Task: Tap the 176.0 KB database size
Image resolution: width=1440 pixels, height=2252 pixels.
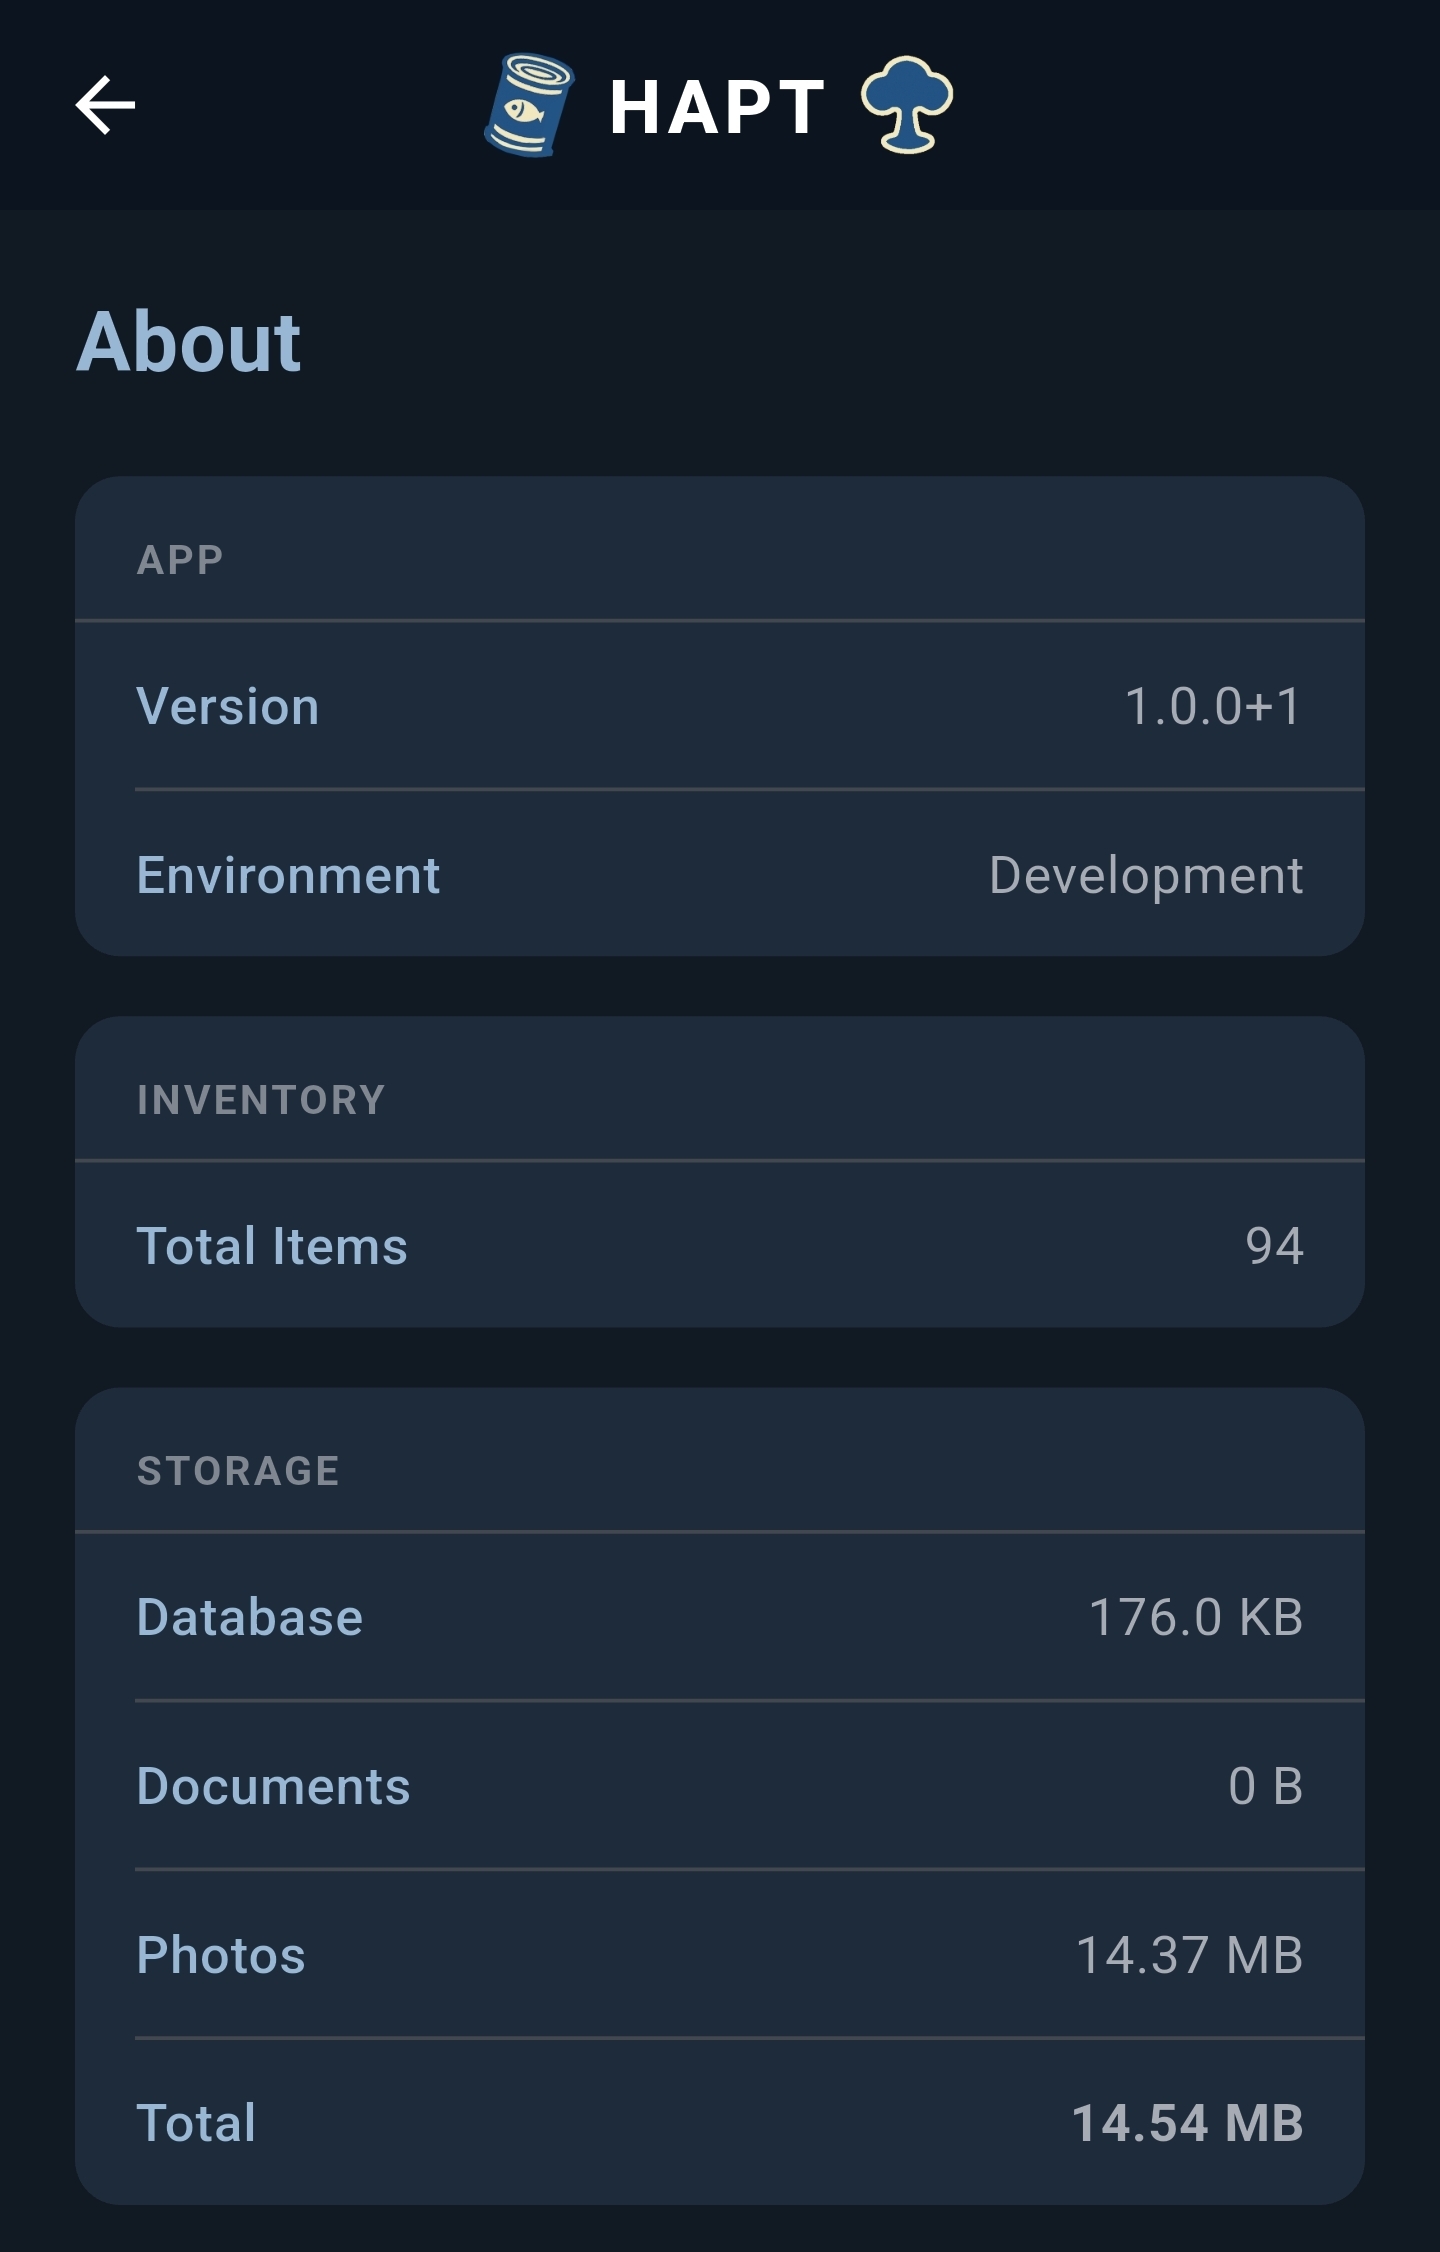Action: tap(1196, 1617)
